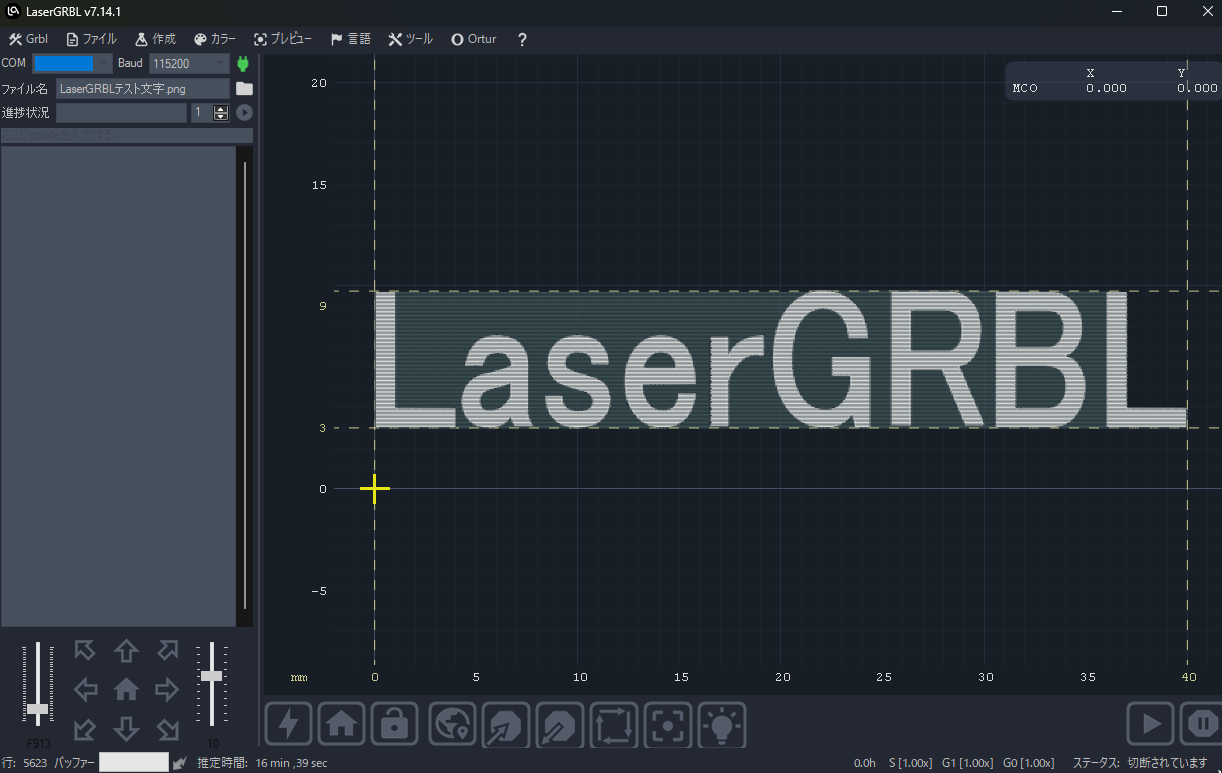The image size is (1222, 773).
Task: Click the light bulb laser button
Action: point(722,724)
